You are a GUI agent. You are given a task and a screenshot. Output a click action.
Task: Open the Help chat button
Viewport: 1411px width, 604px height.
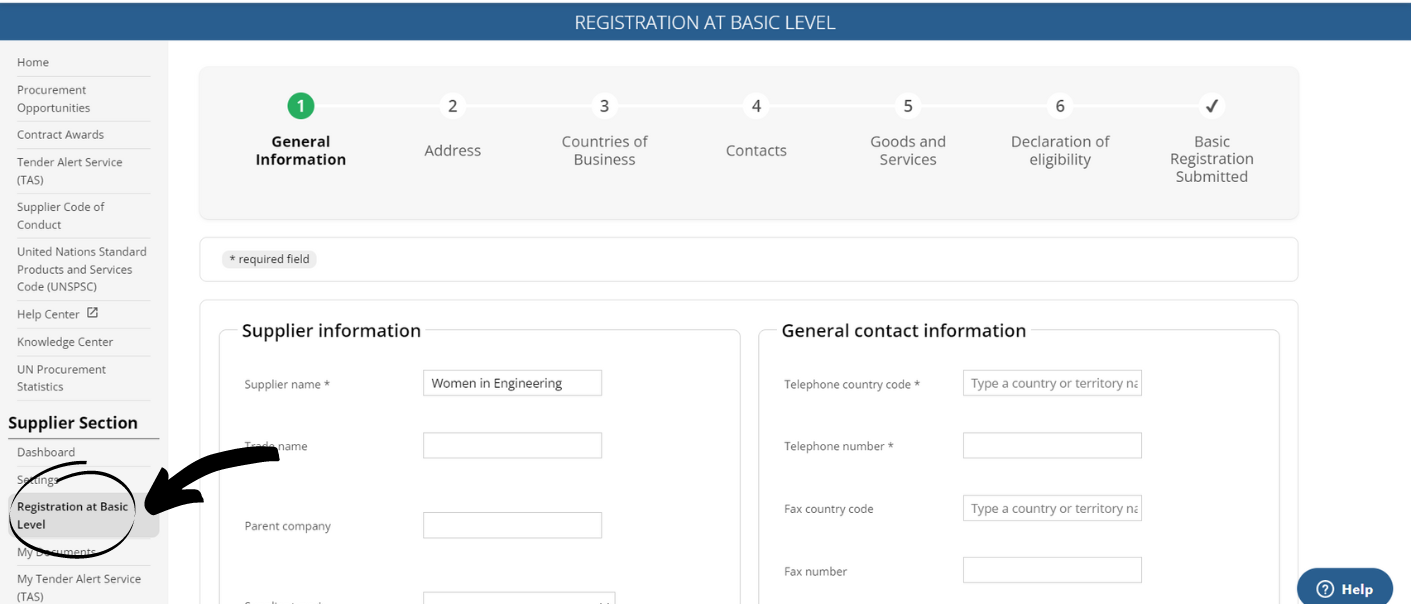tap(1345, 588)
